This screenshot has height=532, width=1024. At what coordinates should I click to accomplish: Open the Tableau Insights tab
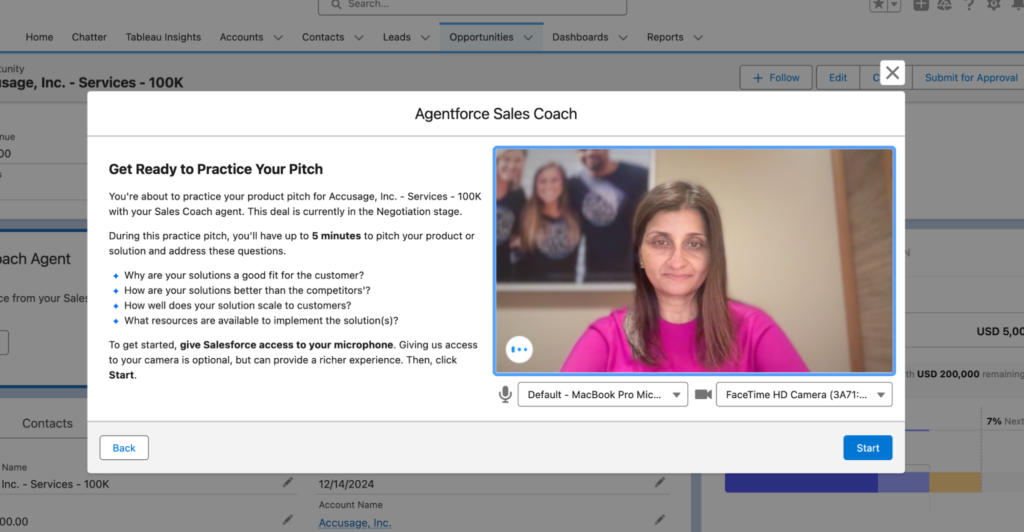tap(163, 37)
